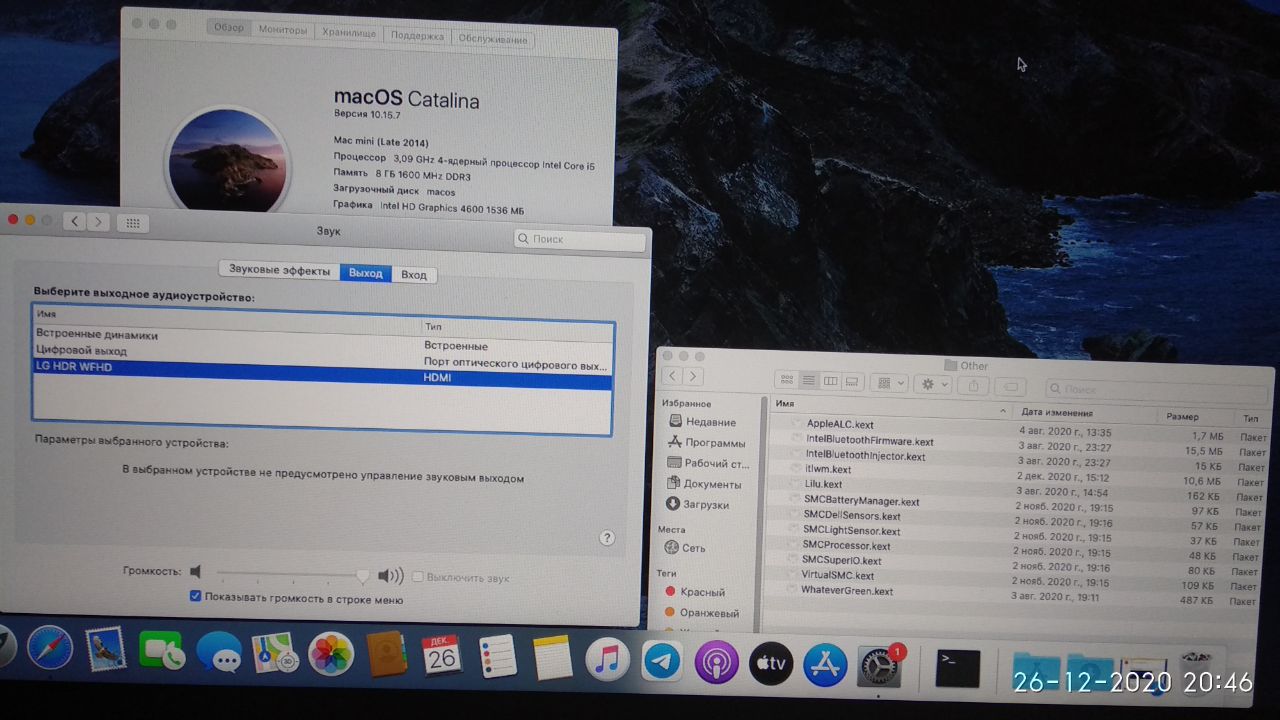The width and height of the screenshot is (1280, 720).
Task: Open the Поддержка tab in About This Mac
Action: (x=417, y=36)
